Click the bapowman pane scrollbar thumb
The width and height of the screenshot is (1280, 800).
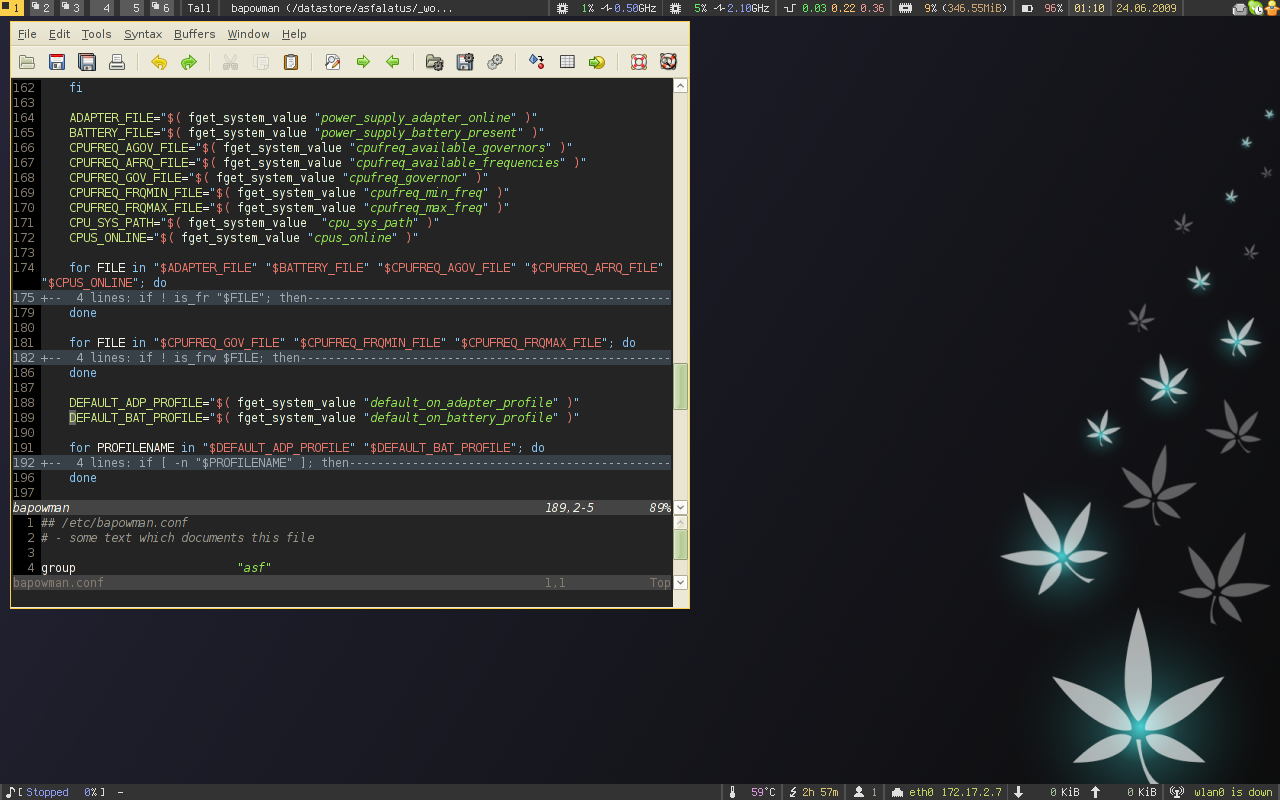(x=681, y=386)
